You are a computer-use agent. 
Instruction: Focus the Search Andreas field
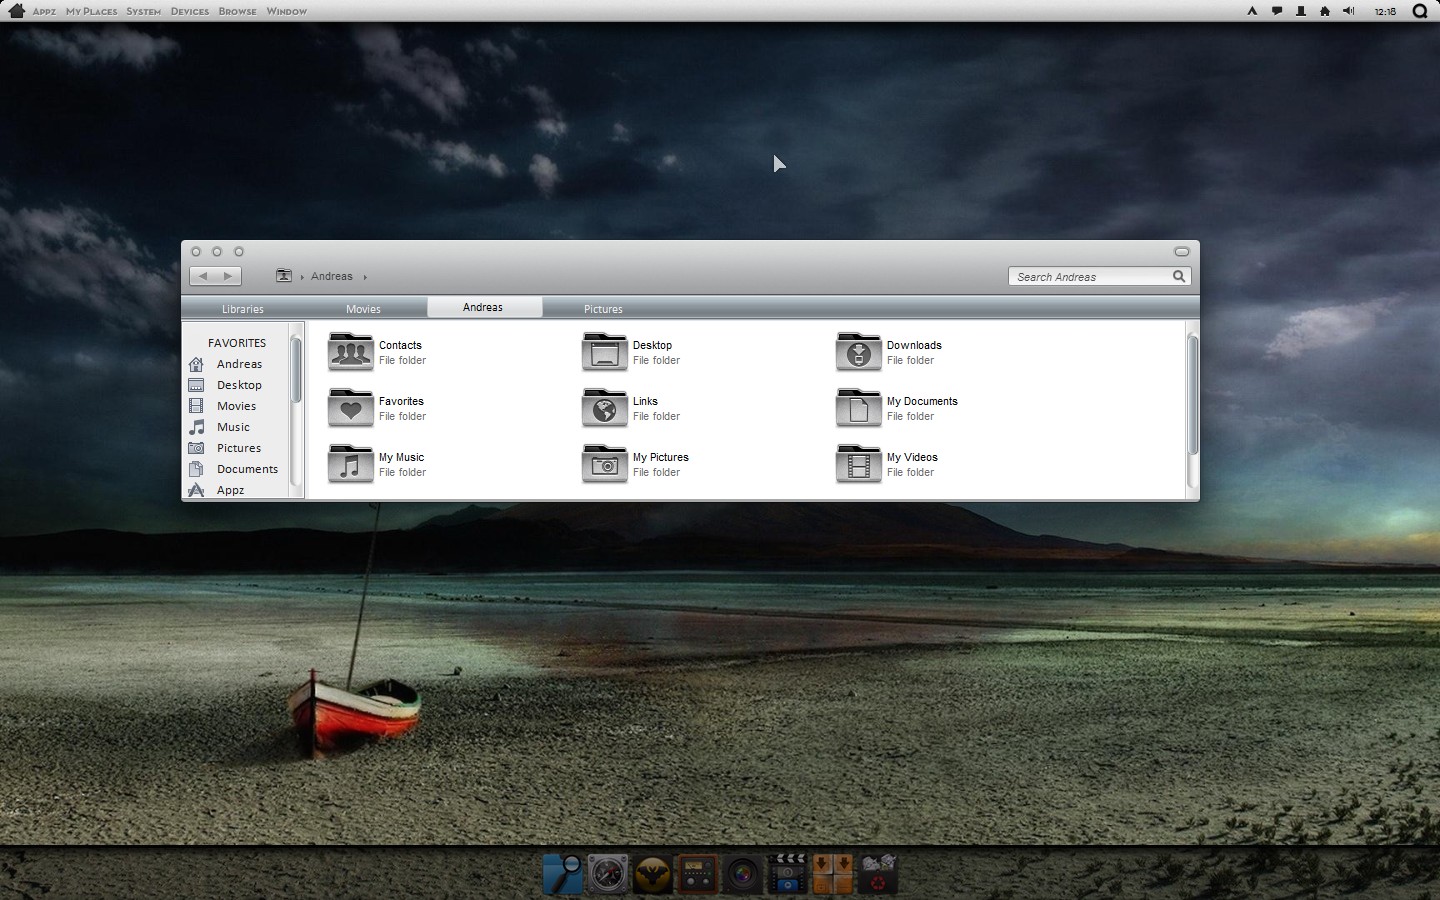click(x=1099, y=276)
